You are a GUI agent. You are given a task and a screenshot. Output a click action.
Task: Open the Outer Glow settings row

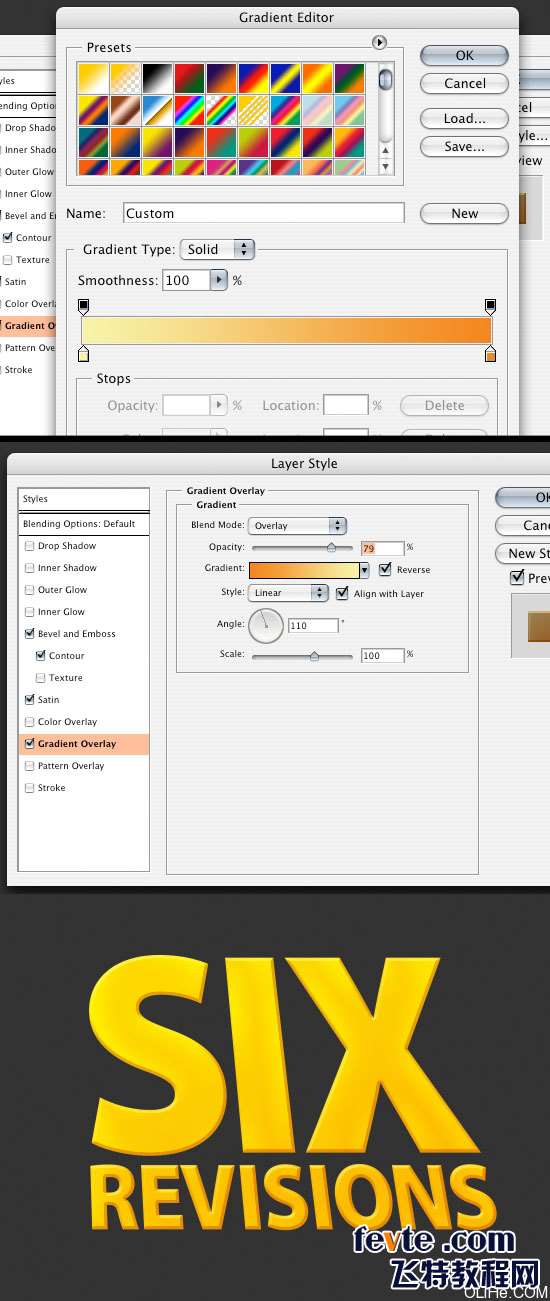pyautogui.click(x=84, y=590)
